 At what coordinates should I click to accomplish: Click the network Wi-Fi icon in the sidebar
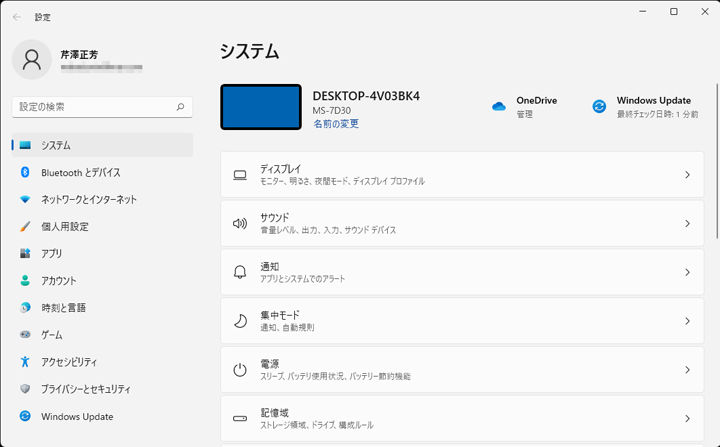[25, 199]
